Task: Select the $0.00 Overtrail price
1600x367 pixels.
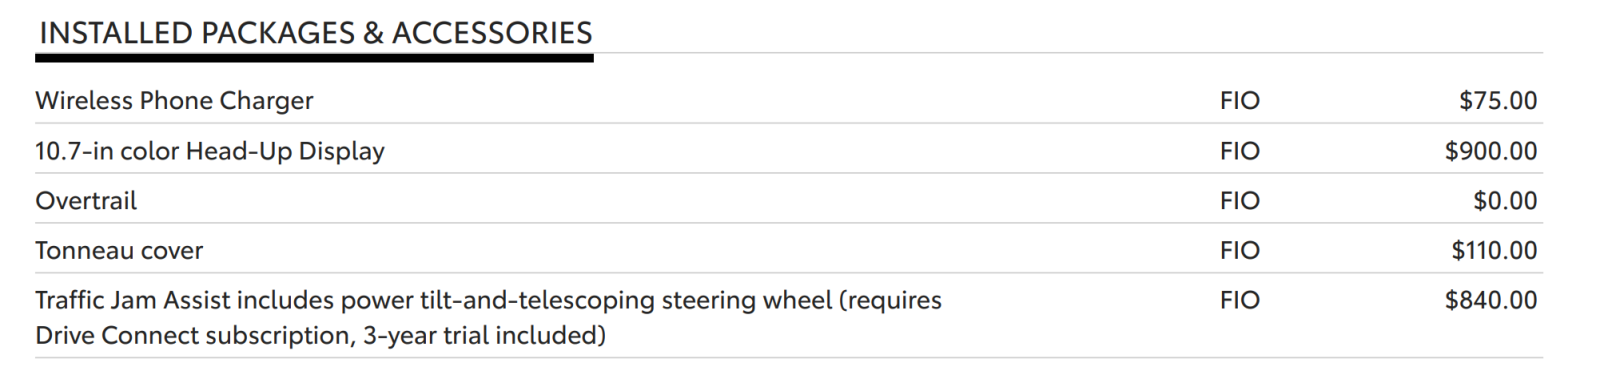Action: (x=1505, y=200)
